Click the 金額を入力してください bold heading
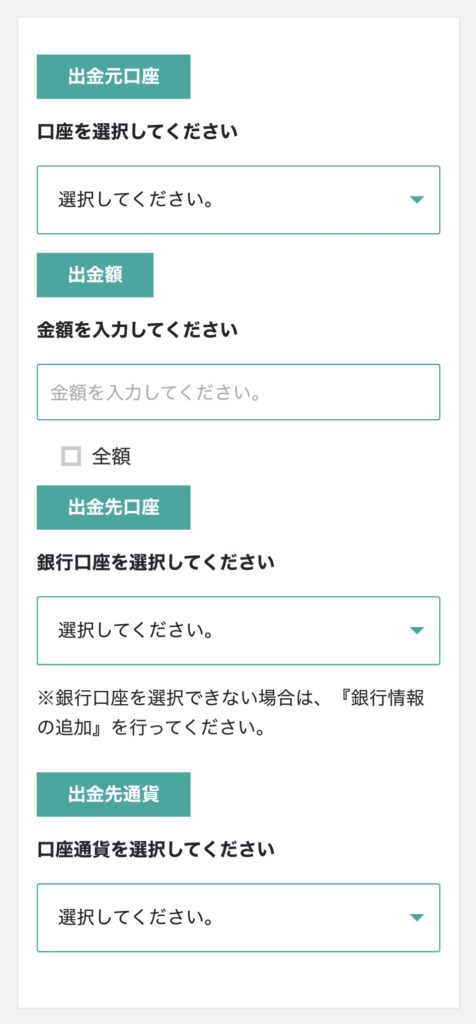Screen dimensions: 476x1024 tap(137, 330)
